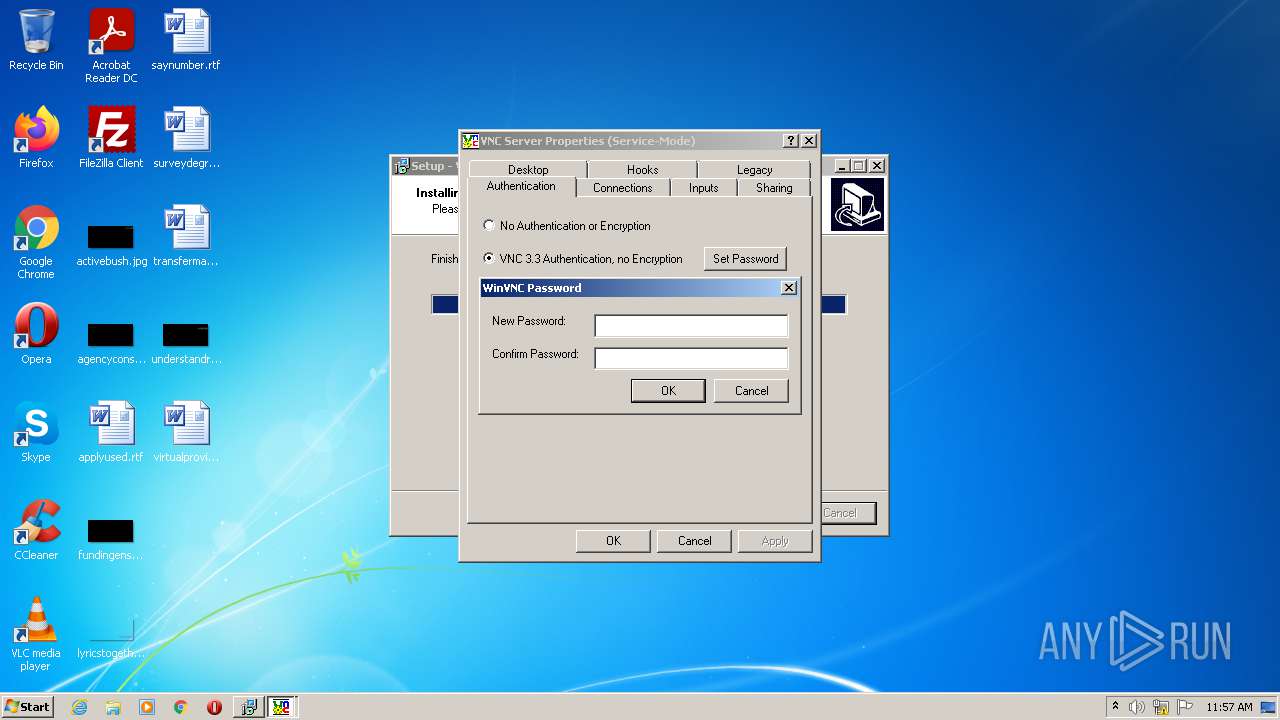Image resolution: width=1280 pixels, height=720 pixels.
Task: Switch to the Setup installer taskbar button
Action: click(x=248, y=707)
